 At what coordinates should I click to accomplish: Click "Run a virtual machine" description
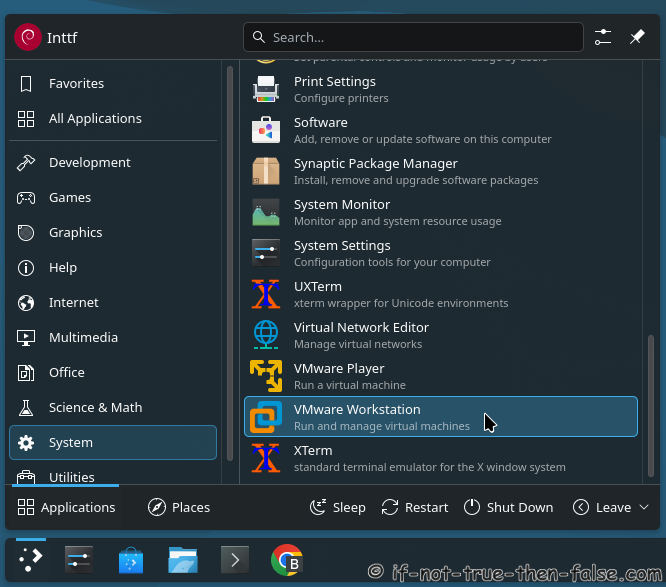coord(350,385)
